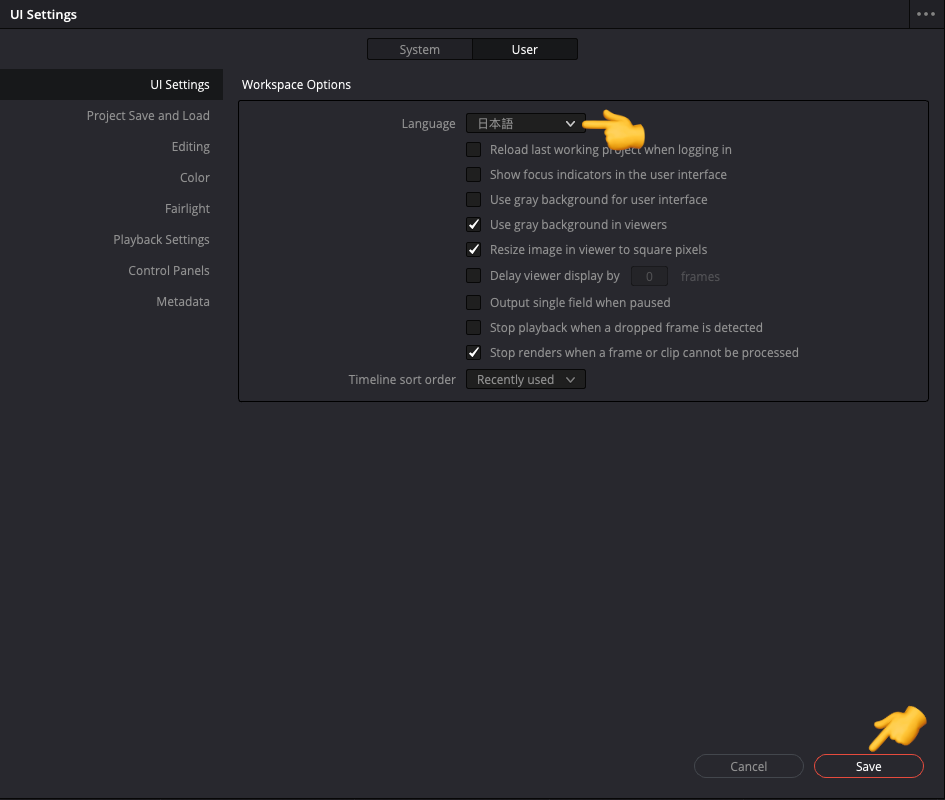Screen dimensions: 945x800
Task: Expand Timeline sort order dropdown
Action: (525, 380)
